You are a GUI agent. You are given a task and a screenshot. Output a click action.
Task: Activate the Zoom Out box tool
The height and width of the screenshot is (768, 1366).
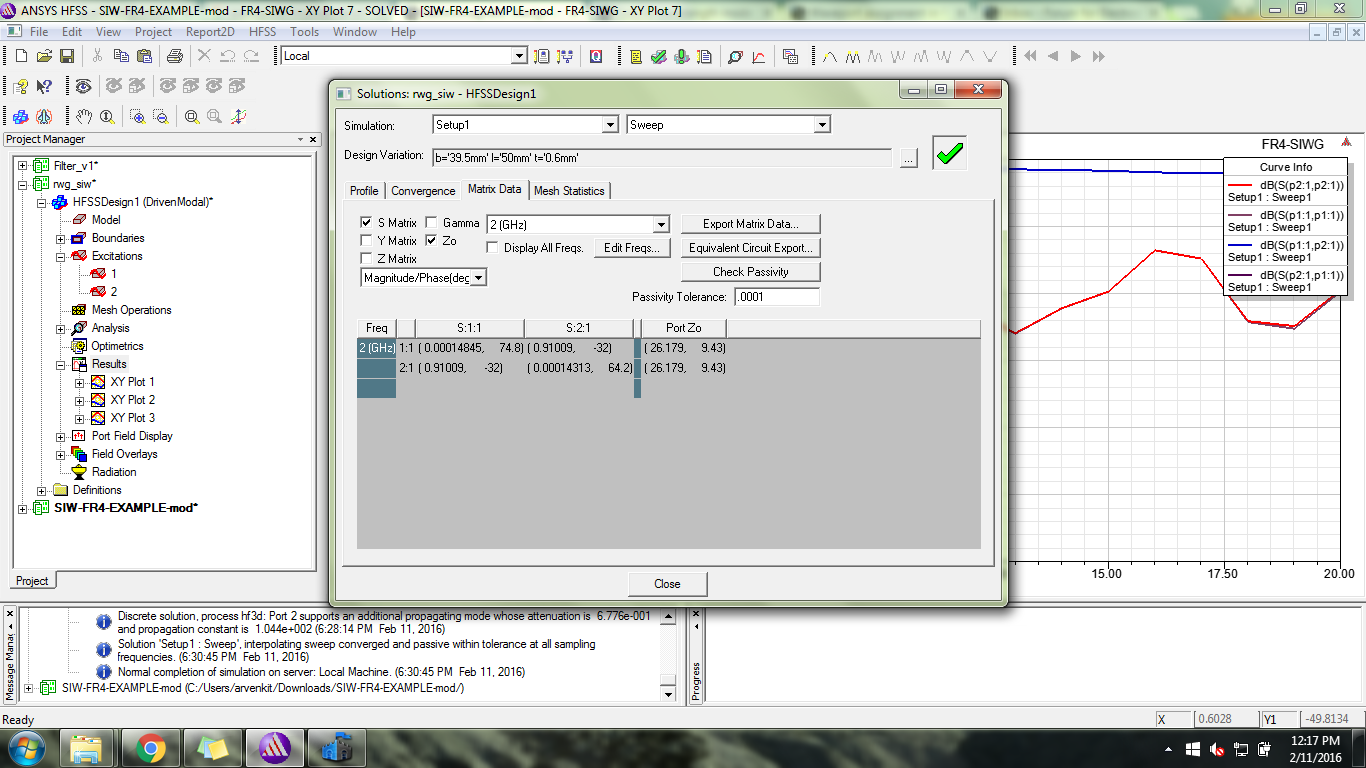[160, 117]
